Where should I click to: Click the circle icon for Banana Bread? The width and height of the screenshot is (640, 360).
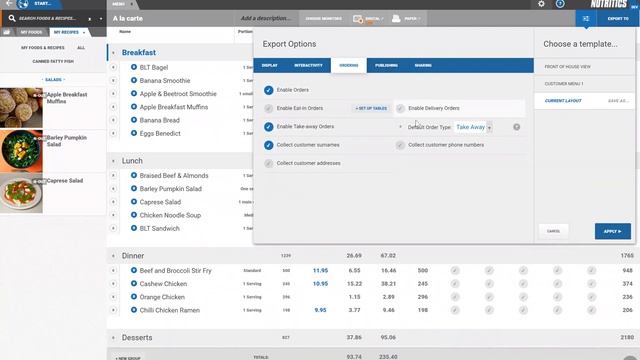point(133,120)
